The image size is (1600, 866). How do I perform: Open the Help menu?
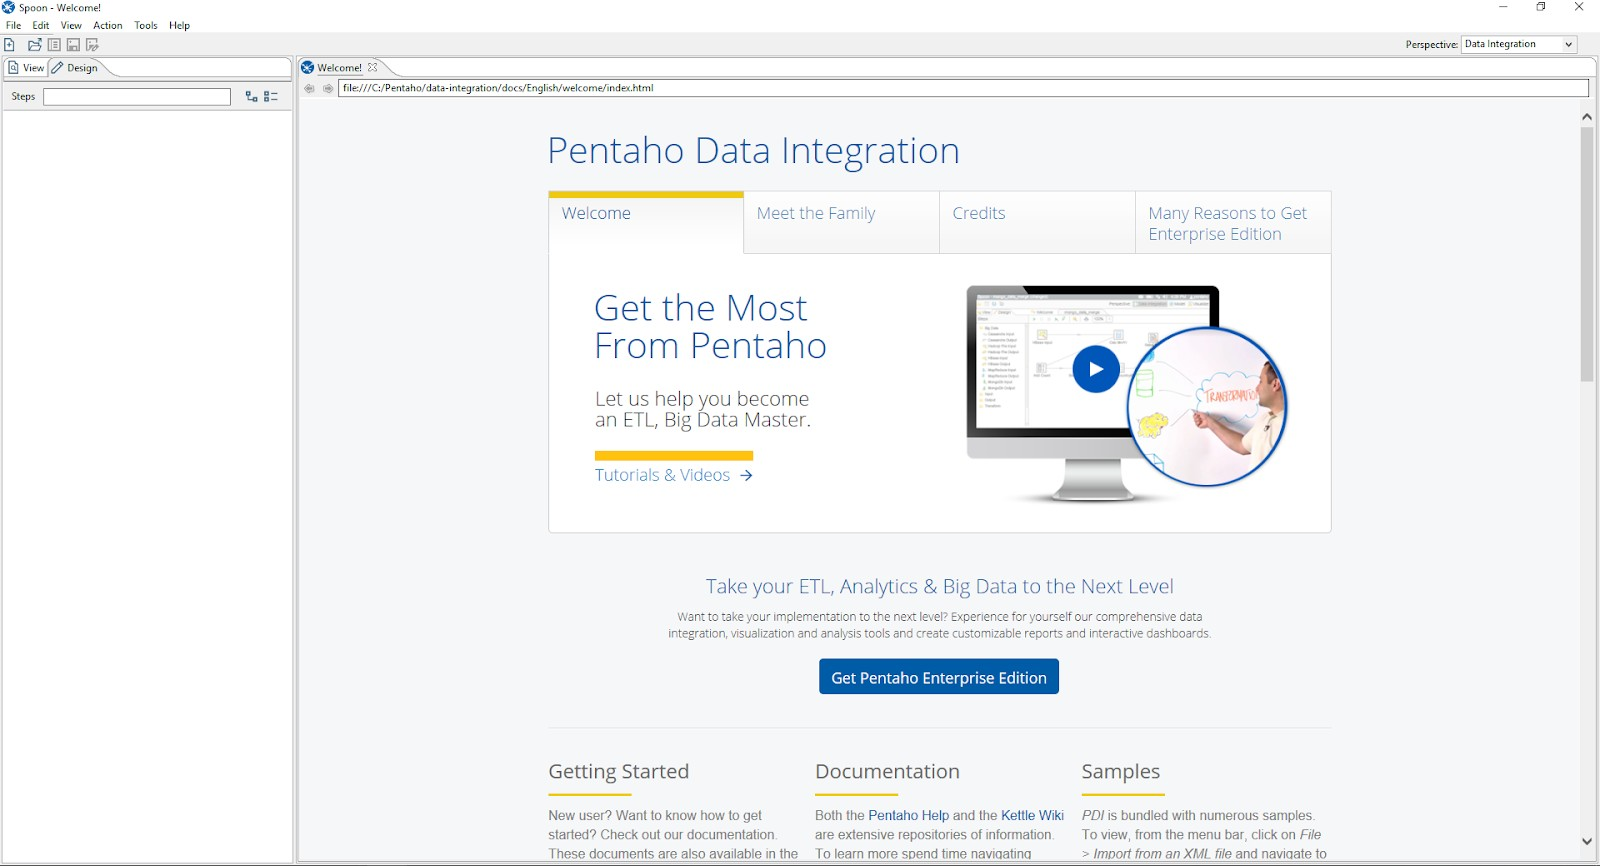[x=179, y=26]
